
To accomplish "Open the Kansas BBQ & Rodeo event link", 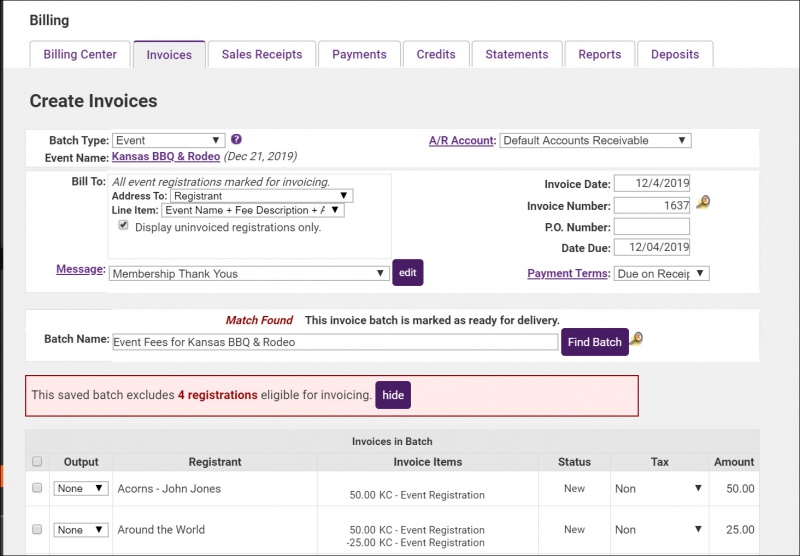I will 165,157.
